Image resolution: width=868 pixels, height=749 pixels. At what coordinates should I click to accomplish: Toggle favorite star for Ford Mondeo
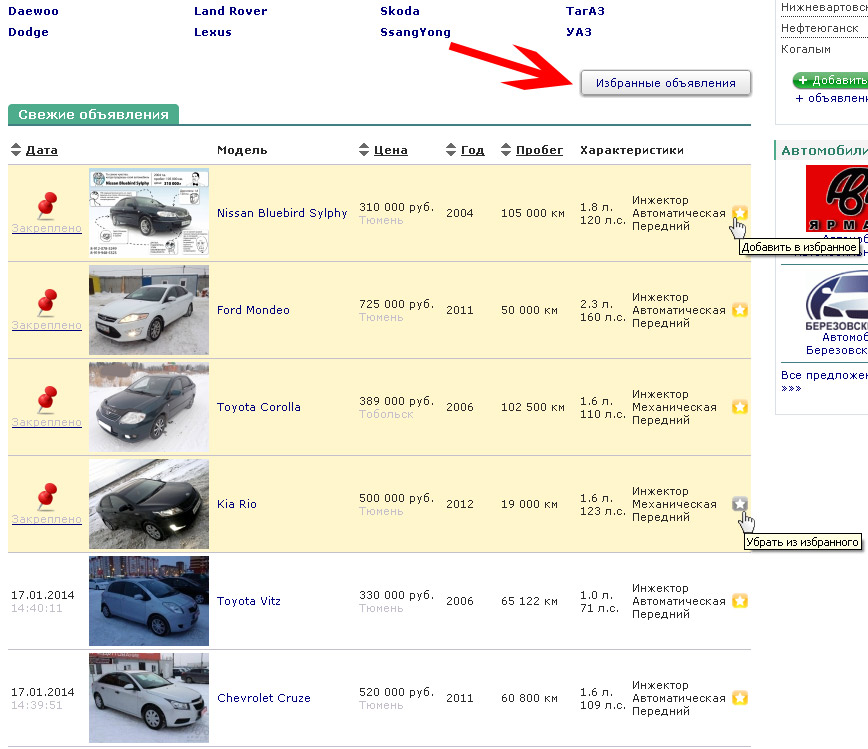pyautogui.click(x=740, y=310)
